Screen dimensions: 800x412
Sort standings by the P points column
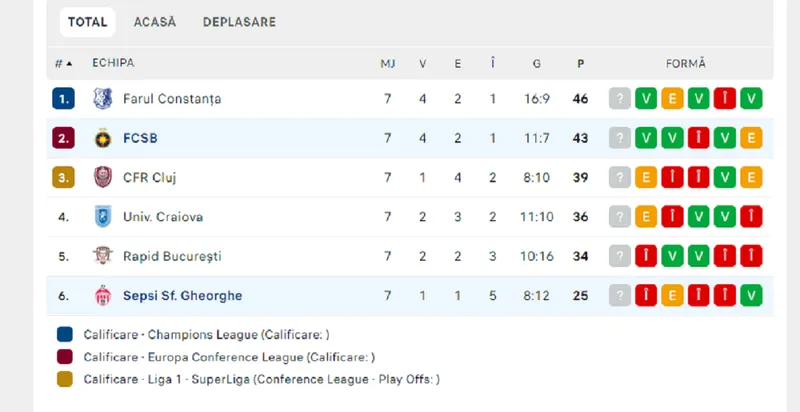[x=580, y=63]
